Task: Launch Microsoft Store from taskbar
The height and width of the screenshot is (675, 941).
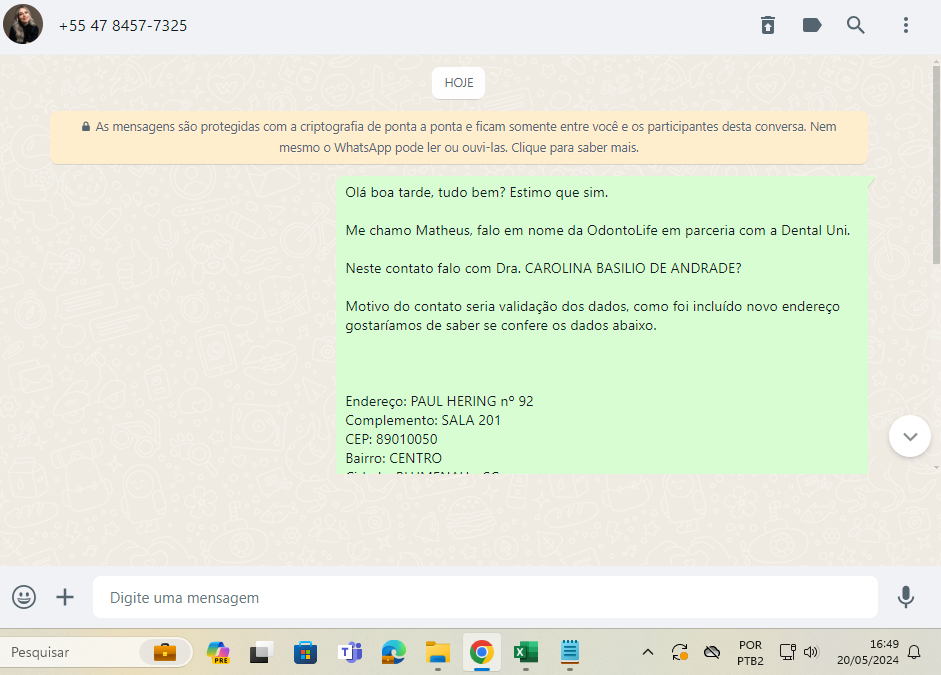Action: [305, 652]
